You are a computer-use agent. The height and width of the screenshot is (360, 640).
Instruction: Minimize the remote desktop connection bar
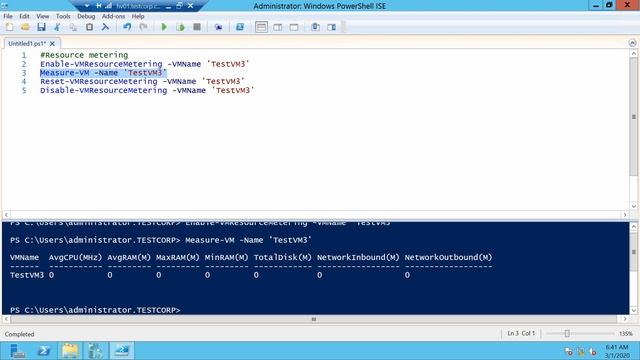pos(168,6)
